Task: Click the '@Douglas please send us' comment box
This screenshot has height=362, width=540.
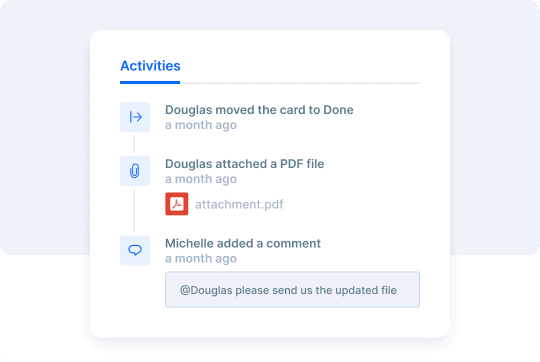Action: pos(292,289)
